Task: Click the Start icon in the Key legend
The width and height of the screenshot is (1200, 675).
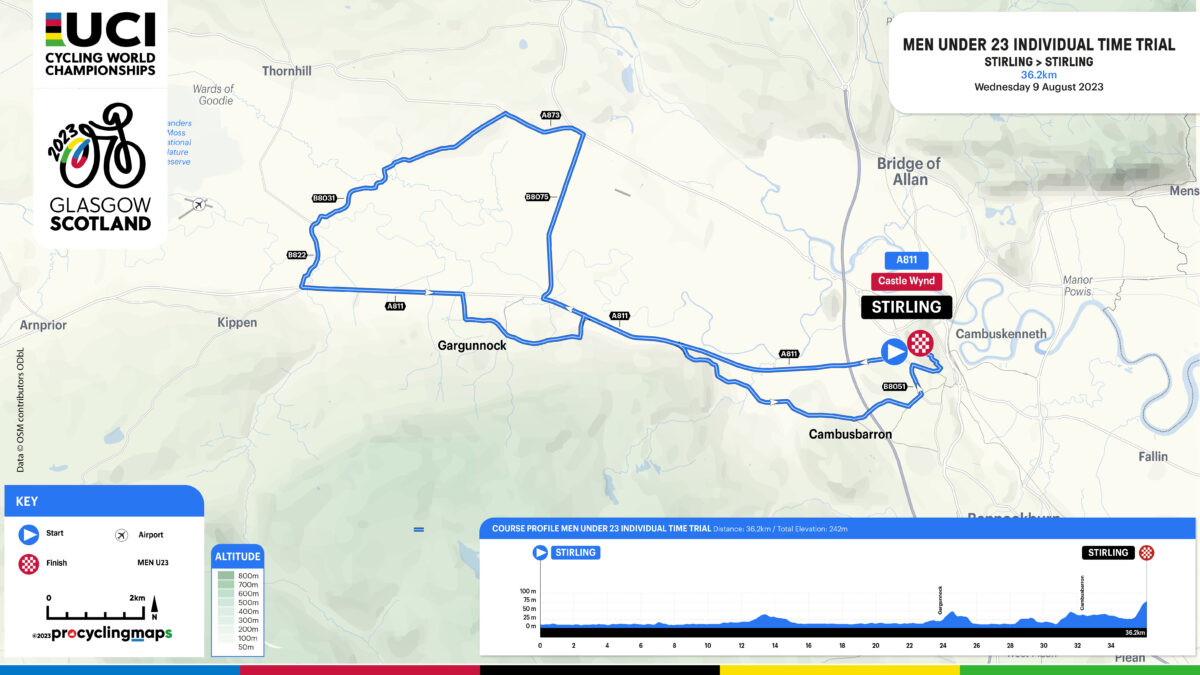Action: pos(28,534)
